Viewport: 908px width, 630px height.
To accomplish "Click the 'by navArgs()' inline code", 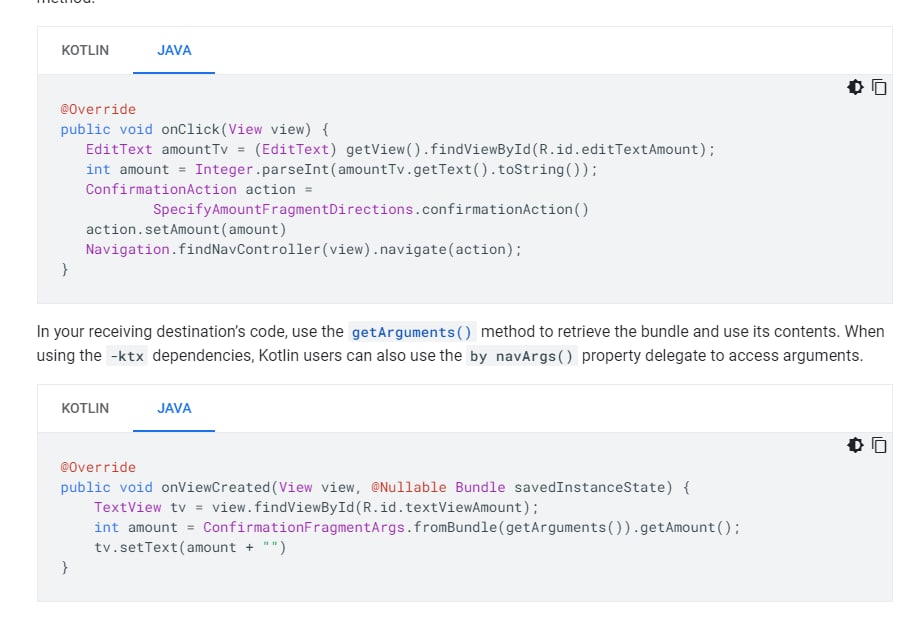I will coord(521,356).
